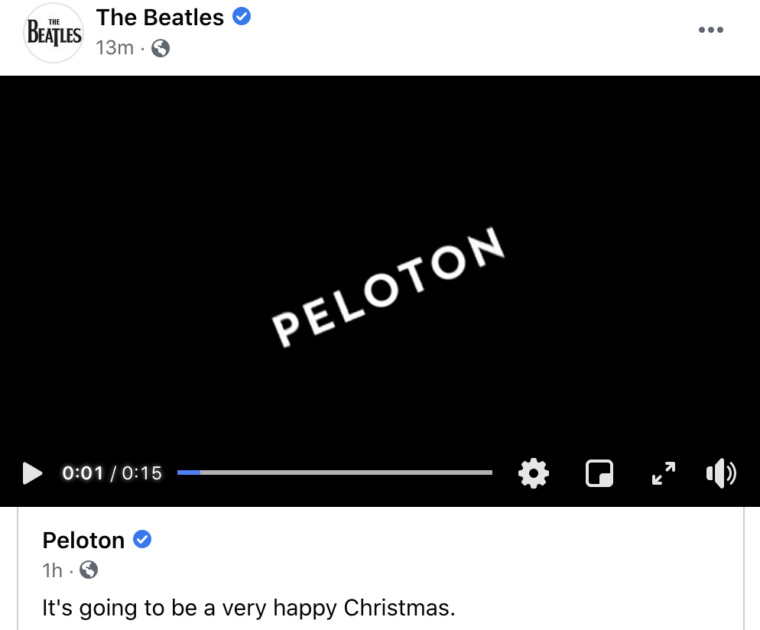Click the globe privacy icon beside 13m
Image resolution: width=760 pixels, height=630 pixels.
point(160,48)
